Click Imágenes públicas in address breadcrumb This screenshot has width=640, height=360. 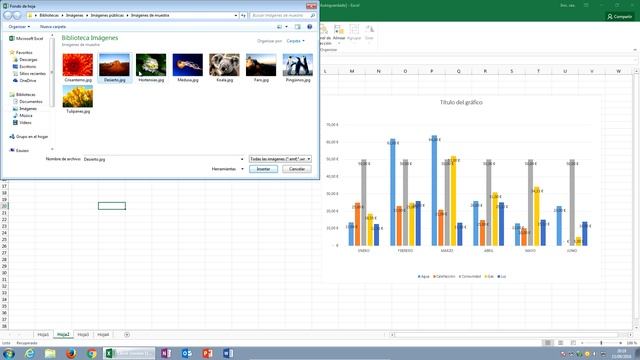pos(107,16)
